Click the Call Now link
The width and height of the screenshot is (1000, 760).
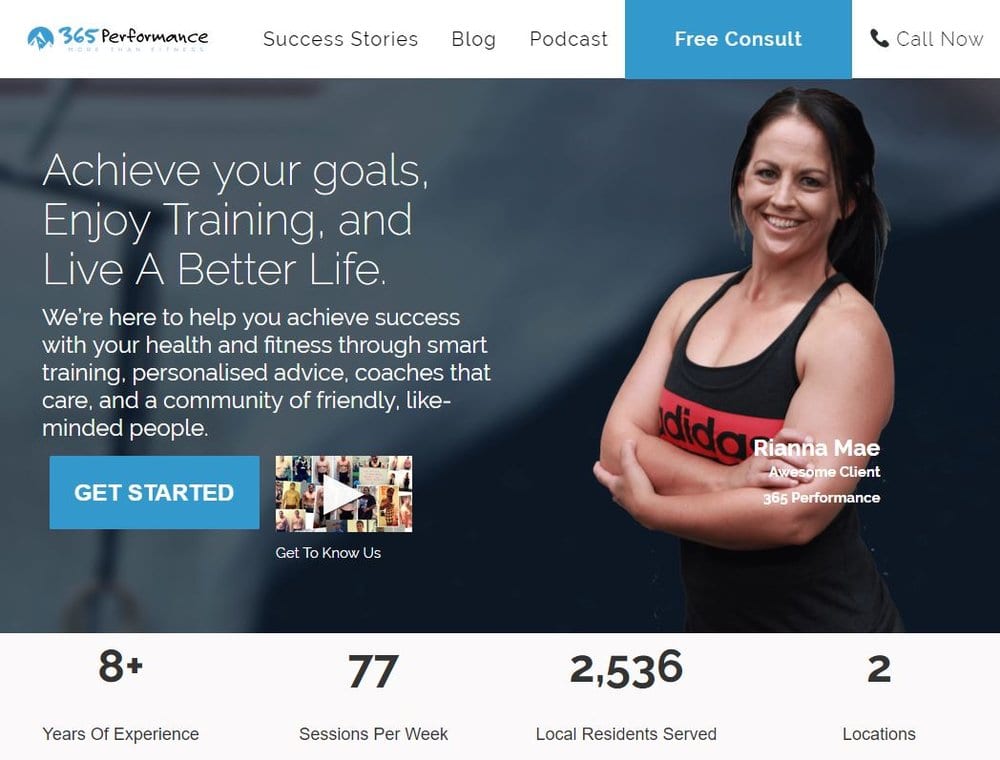click(x=939, y=39)
